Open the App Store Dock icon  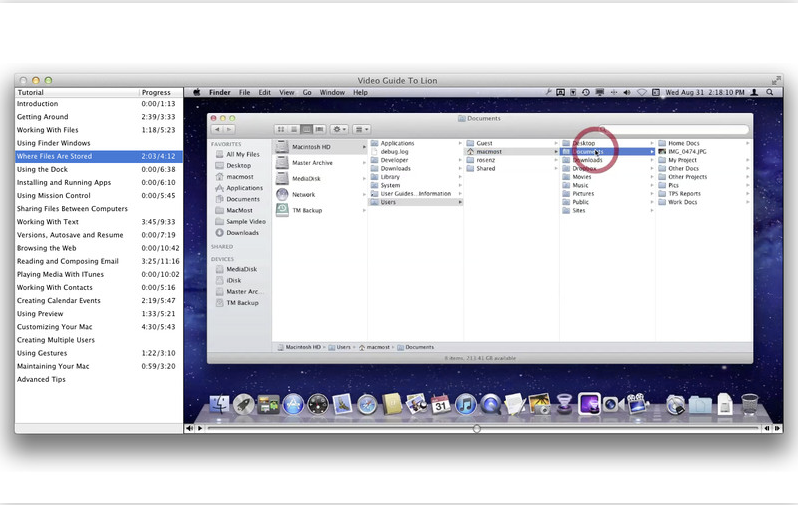[x=293, y=405]
